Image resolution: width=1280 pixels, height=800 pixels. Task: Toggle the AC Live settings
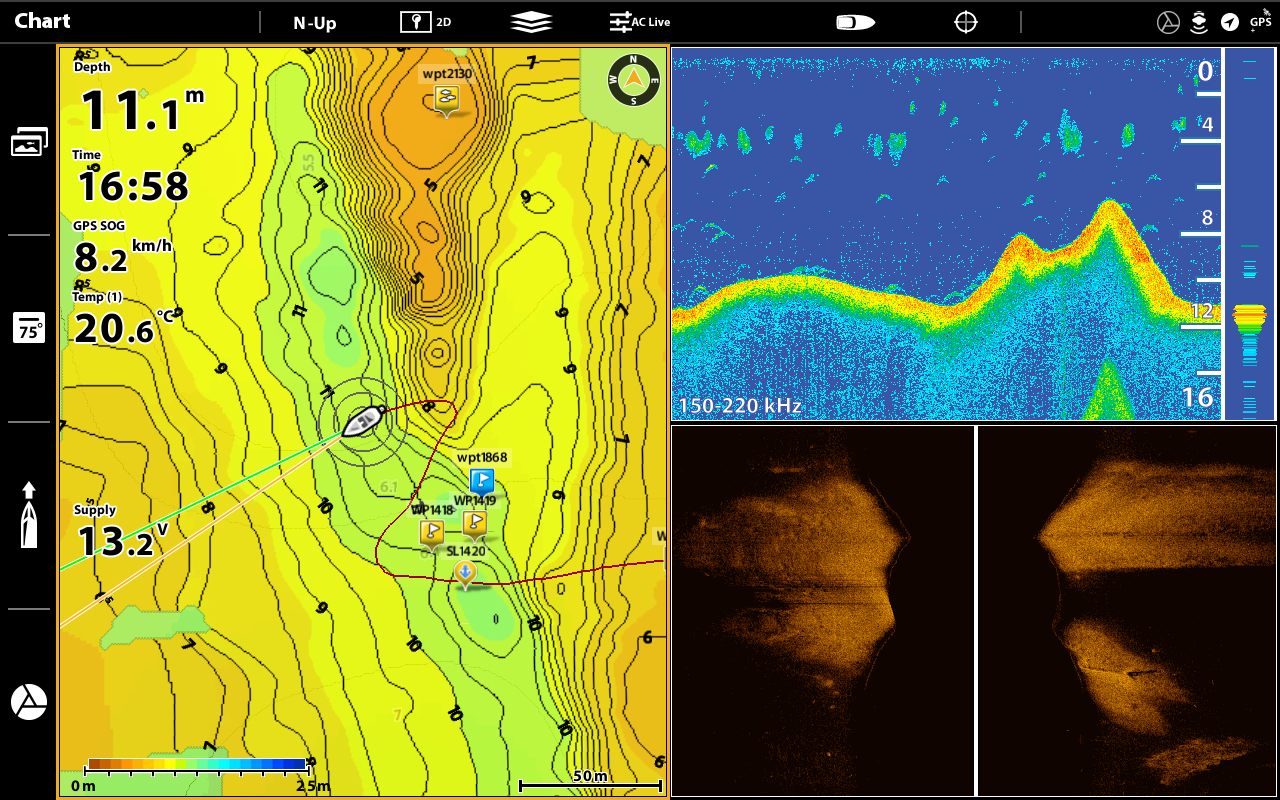640,22
